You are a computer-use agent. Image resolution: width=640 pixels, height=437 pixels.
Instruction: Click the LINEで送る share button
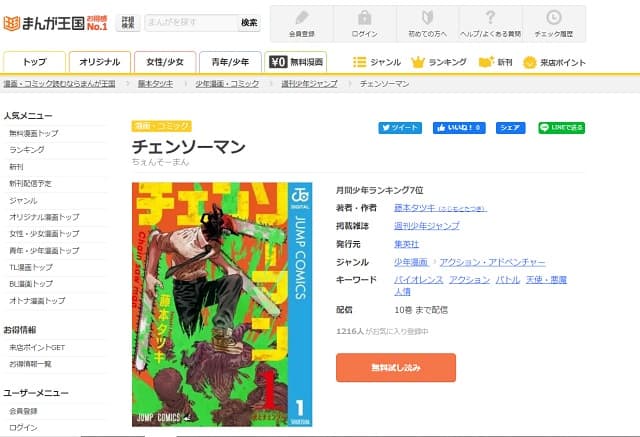click(x=562, y=128)
